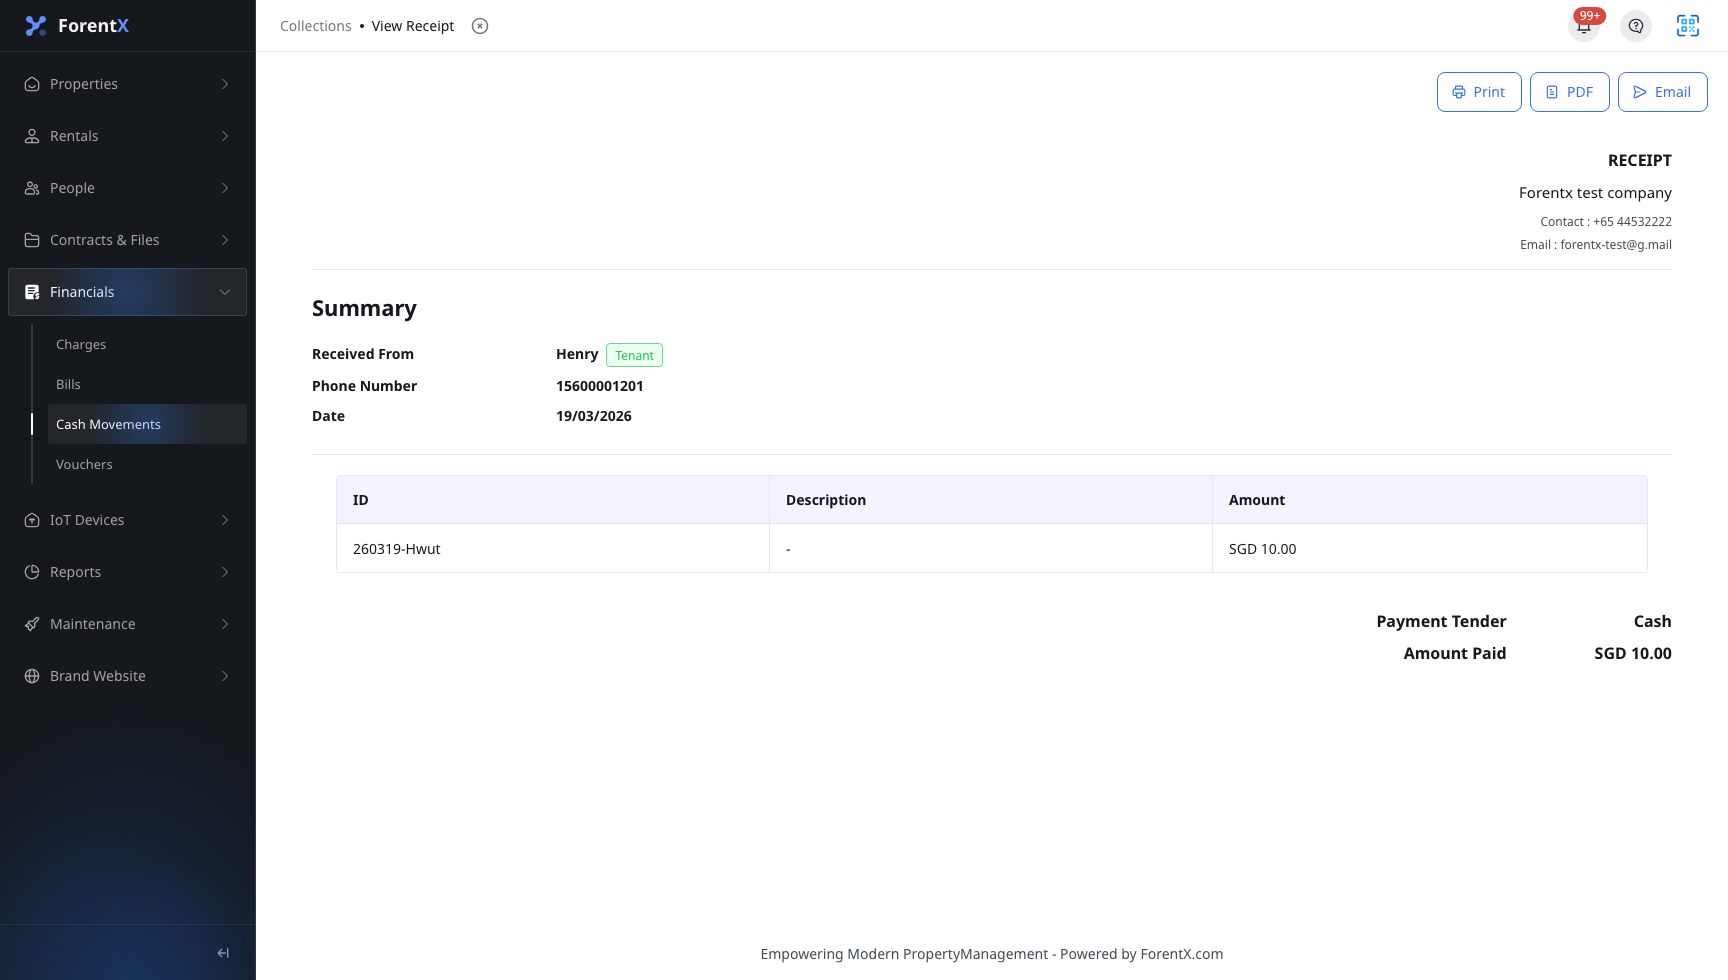Click the Contracts & Files folder icon
Image resolution: width=1728 pixels, height=980 pixels.
32,240
